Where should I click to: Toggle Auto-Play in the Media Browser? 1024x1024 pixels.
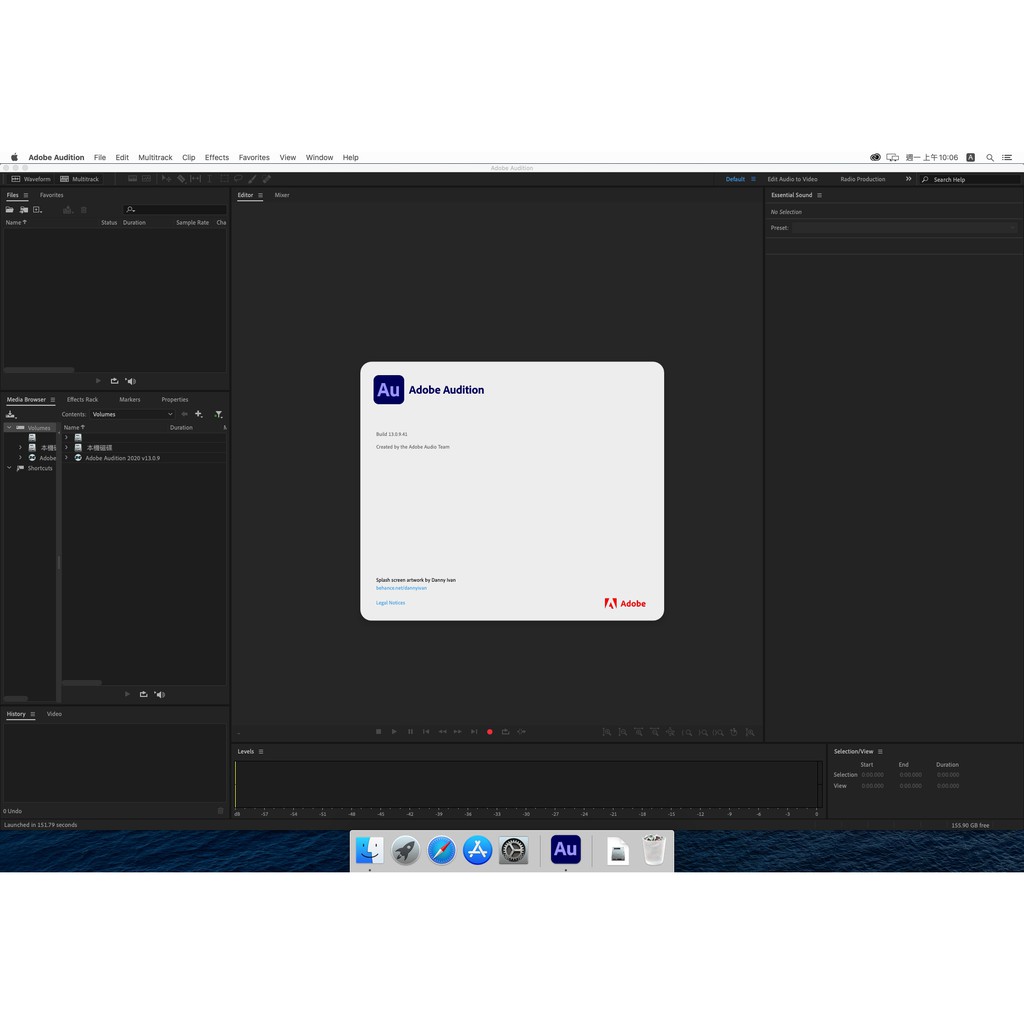tap(159, 695)
